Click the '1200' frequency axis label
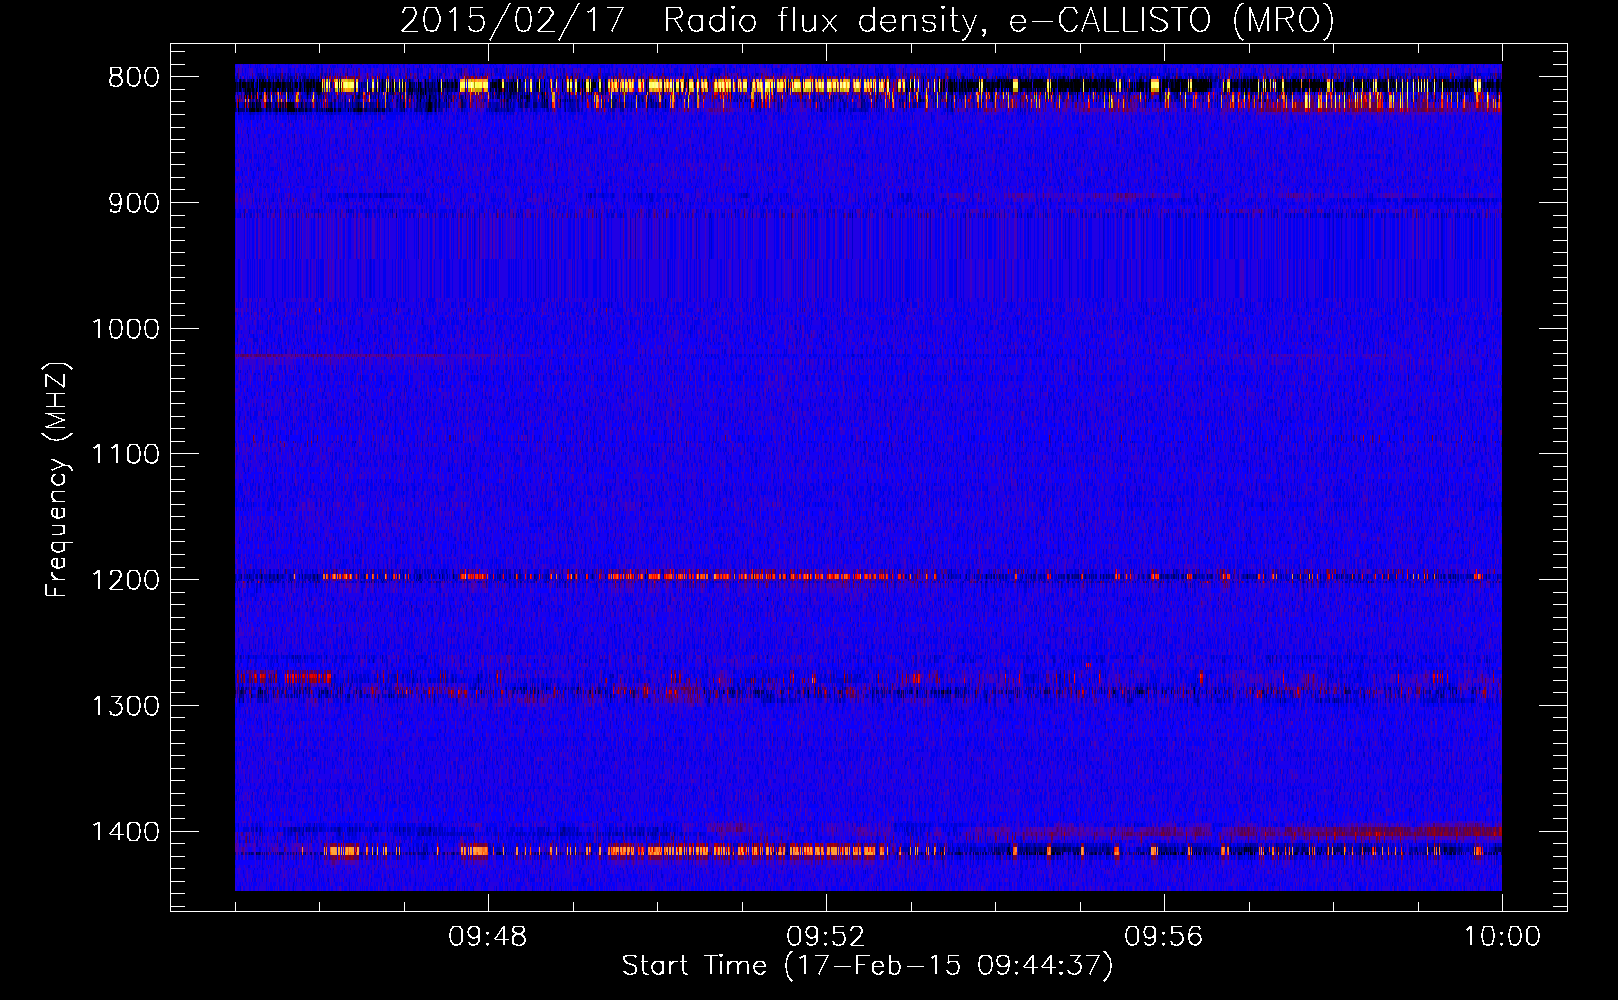Screen dimensions: 1618x1000 125,581
